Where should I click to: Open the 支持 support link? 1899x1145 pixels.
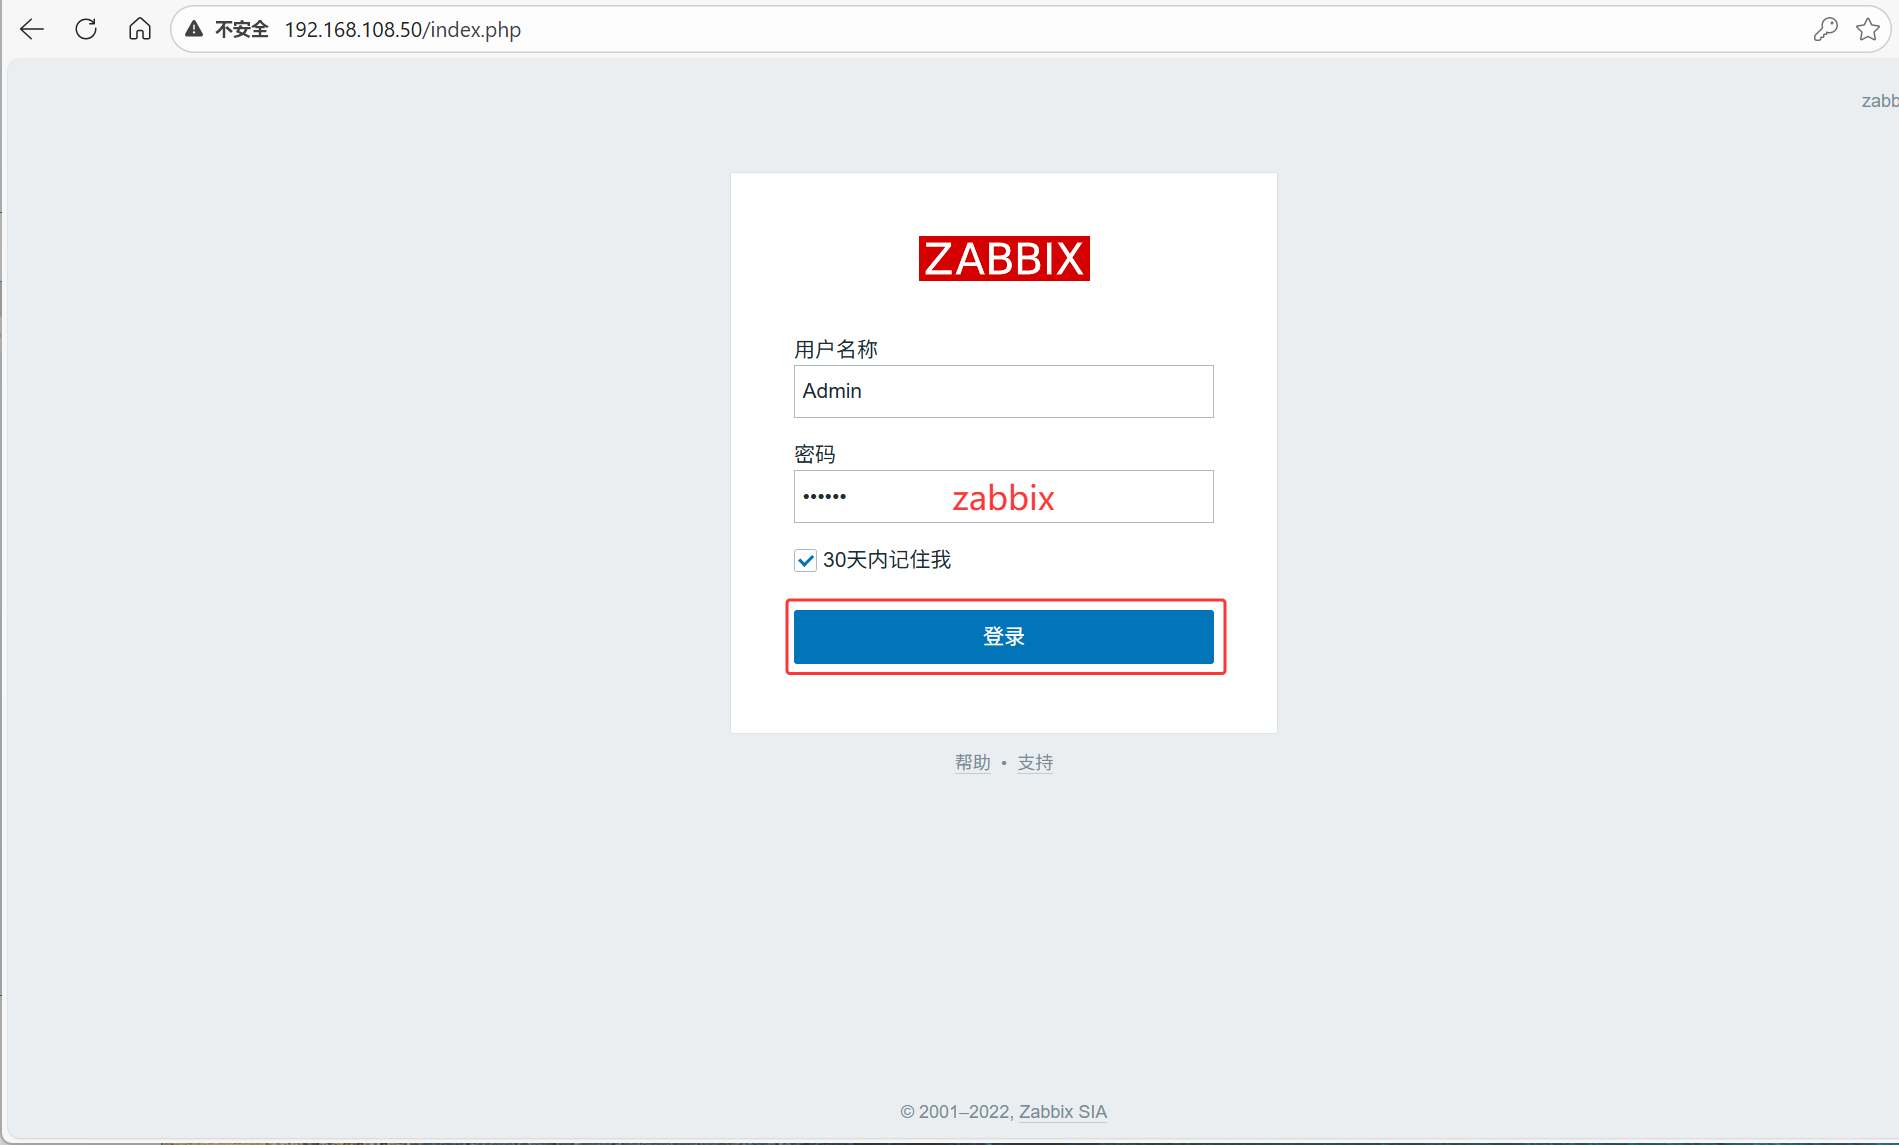[x=1035, y=762]
